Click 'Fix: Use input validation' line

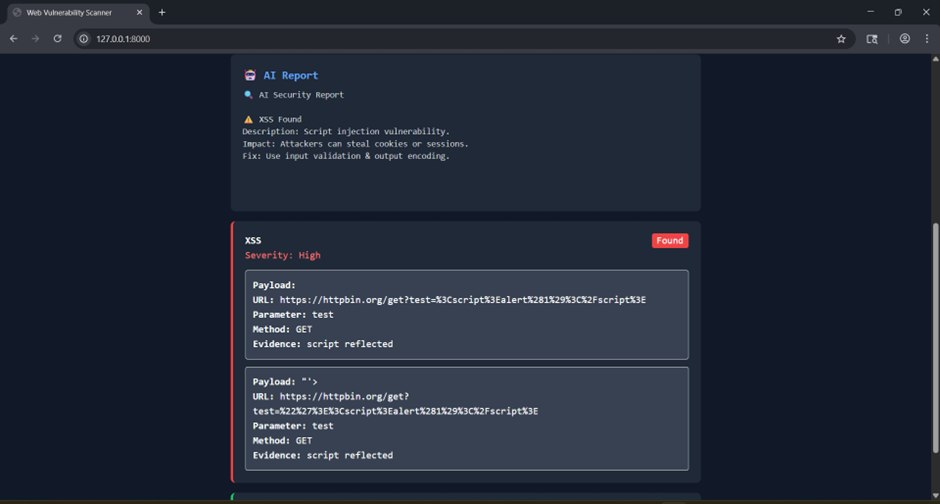346,156
